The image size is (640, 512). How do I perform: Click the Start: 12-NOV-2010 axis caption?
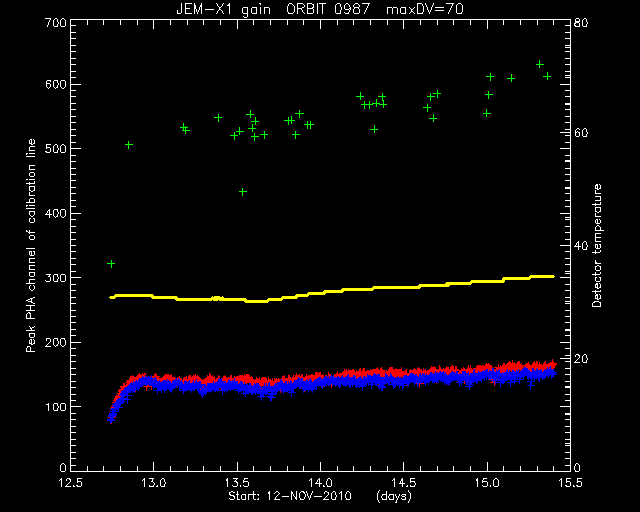(x=290, y=496)
